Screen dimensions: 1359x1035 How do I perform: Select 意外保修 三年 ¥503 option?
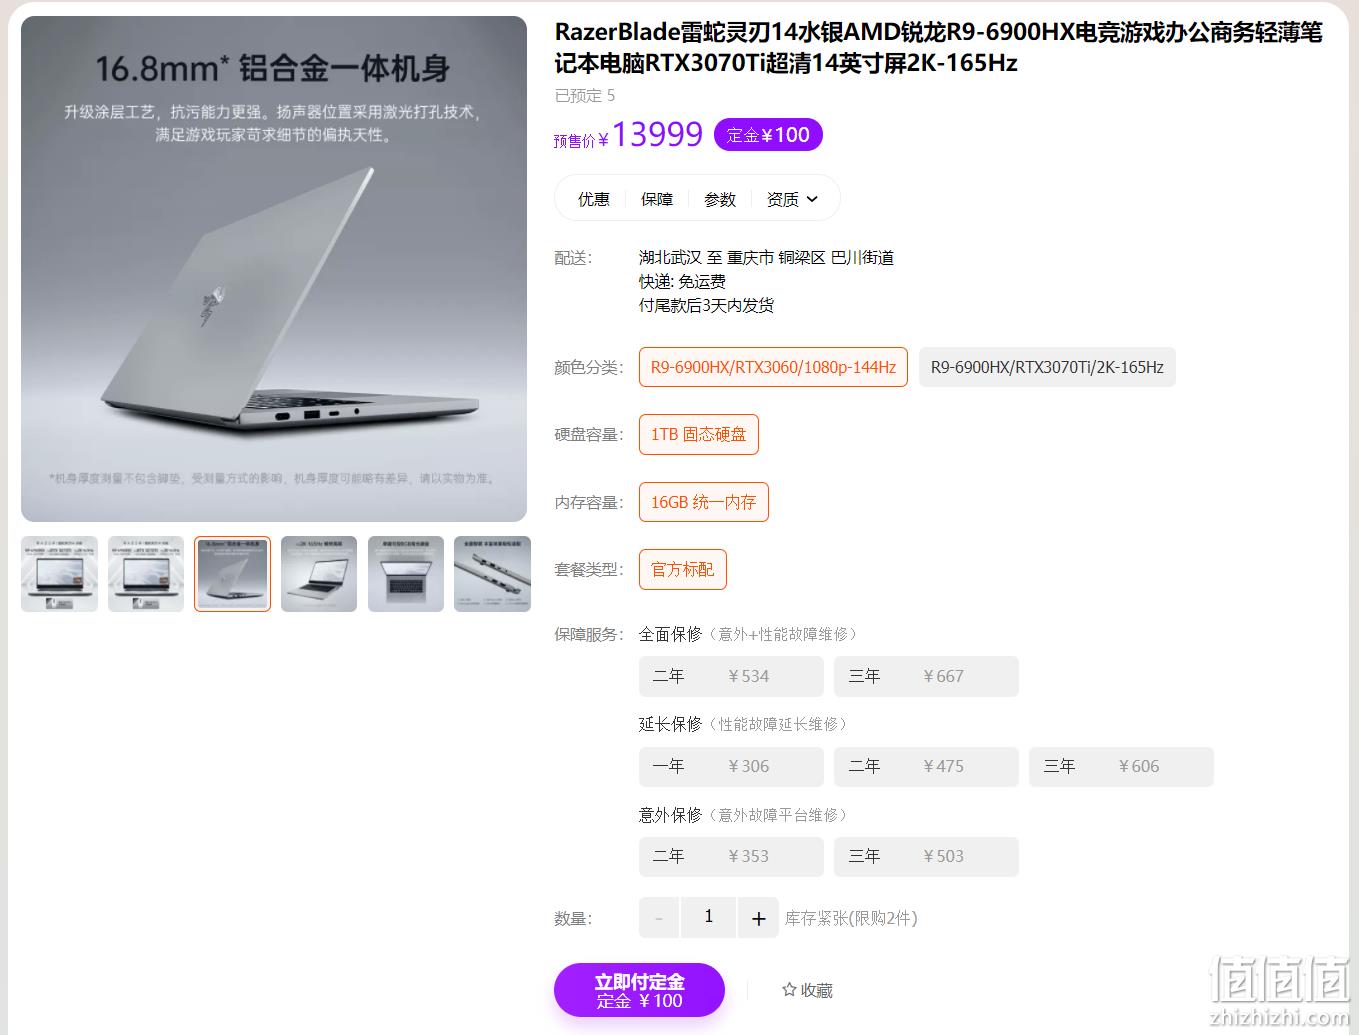pyautogui.click(x=926, y=856)
